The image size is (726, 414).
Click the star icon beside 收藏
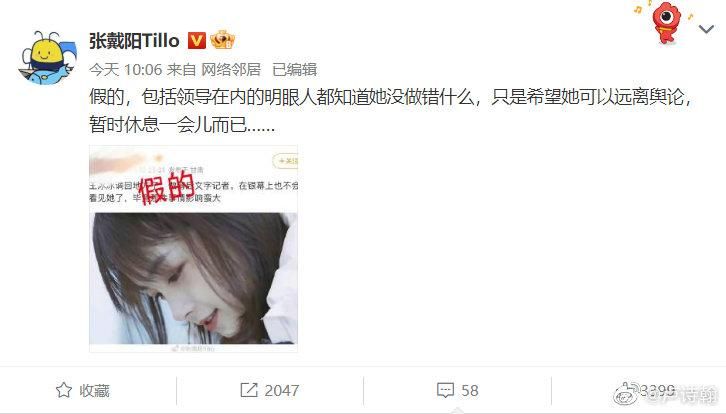pos(63,390)
